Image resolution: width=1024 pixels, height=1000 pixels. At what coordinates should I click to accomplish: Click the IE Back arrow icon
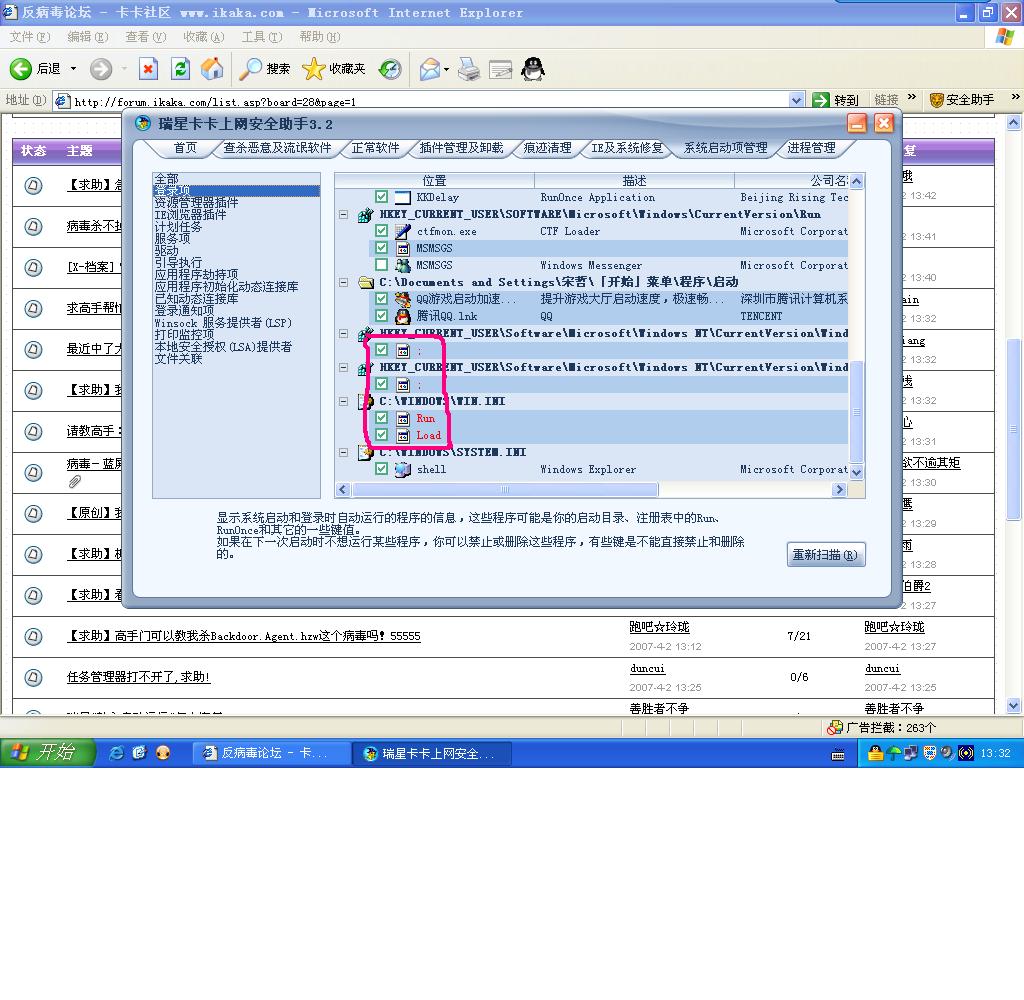[x=20, y=69]
